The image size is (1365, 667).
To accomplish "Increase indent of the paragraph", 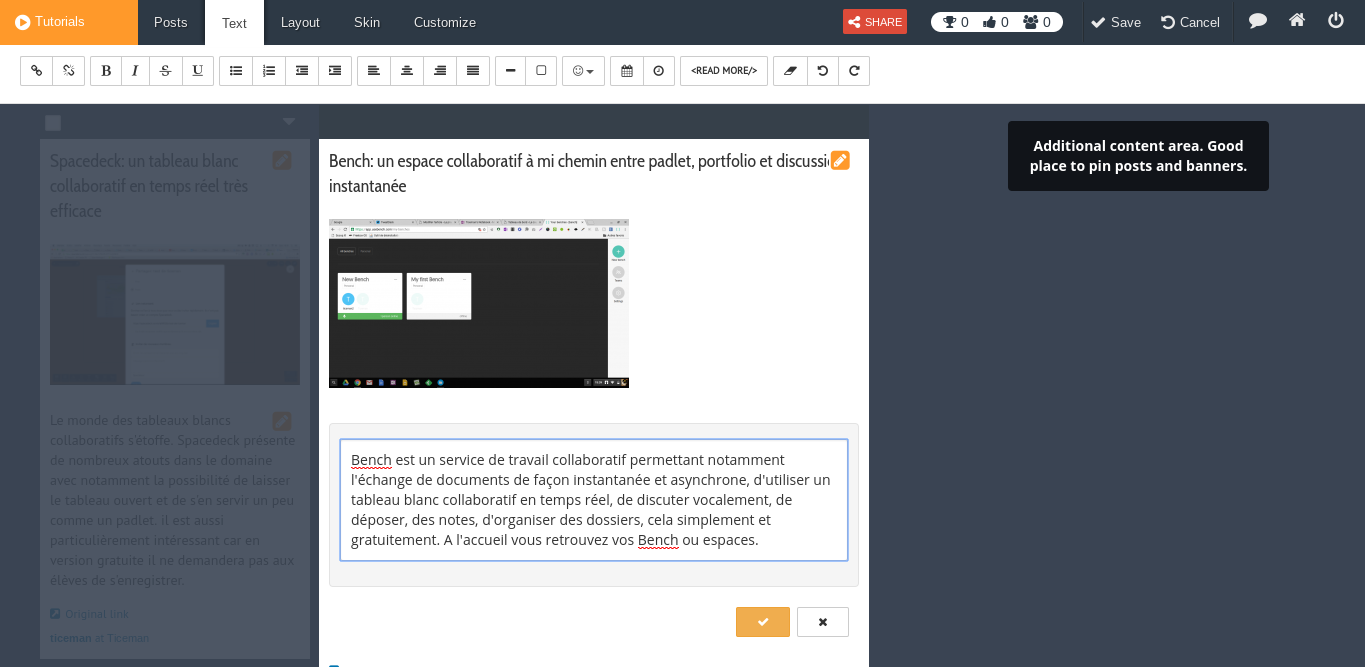I will click(335, 71).
